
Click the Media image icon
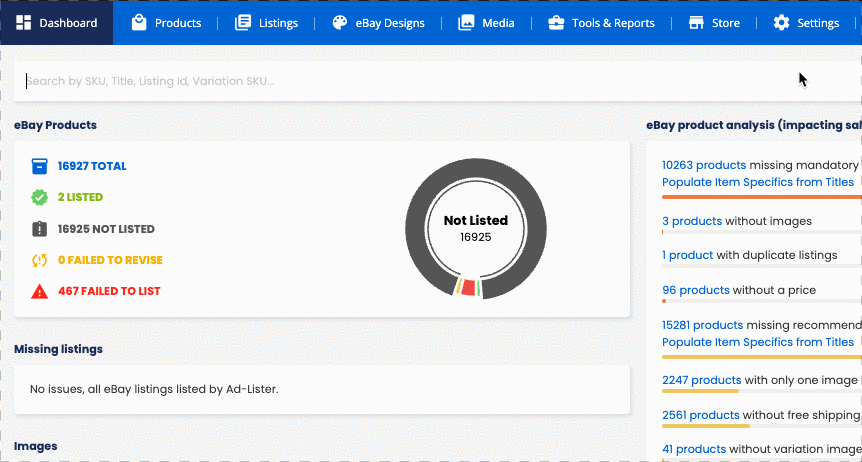(x=466, y=23)
